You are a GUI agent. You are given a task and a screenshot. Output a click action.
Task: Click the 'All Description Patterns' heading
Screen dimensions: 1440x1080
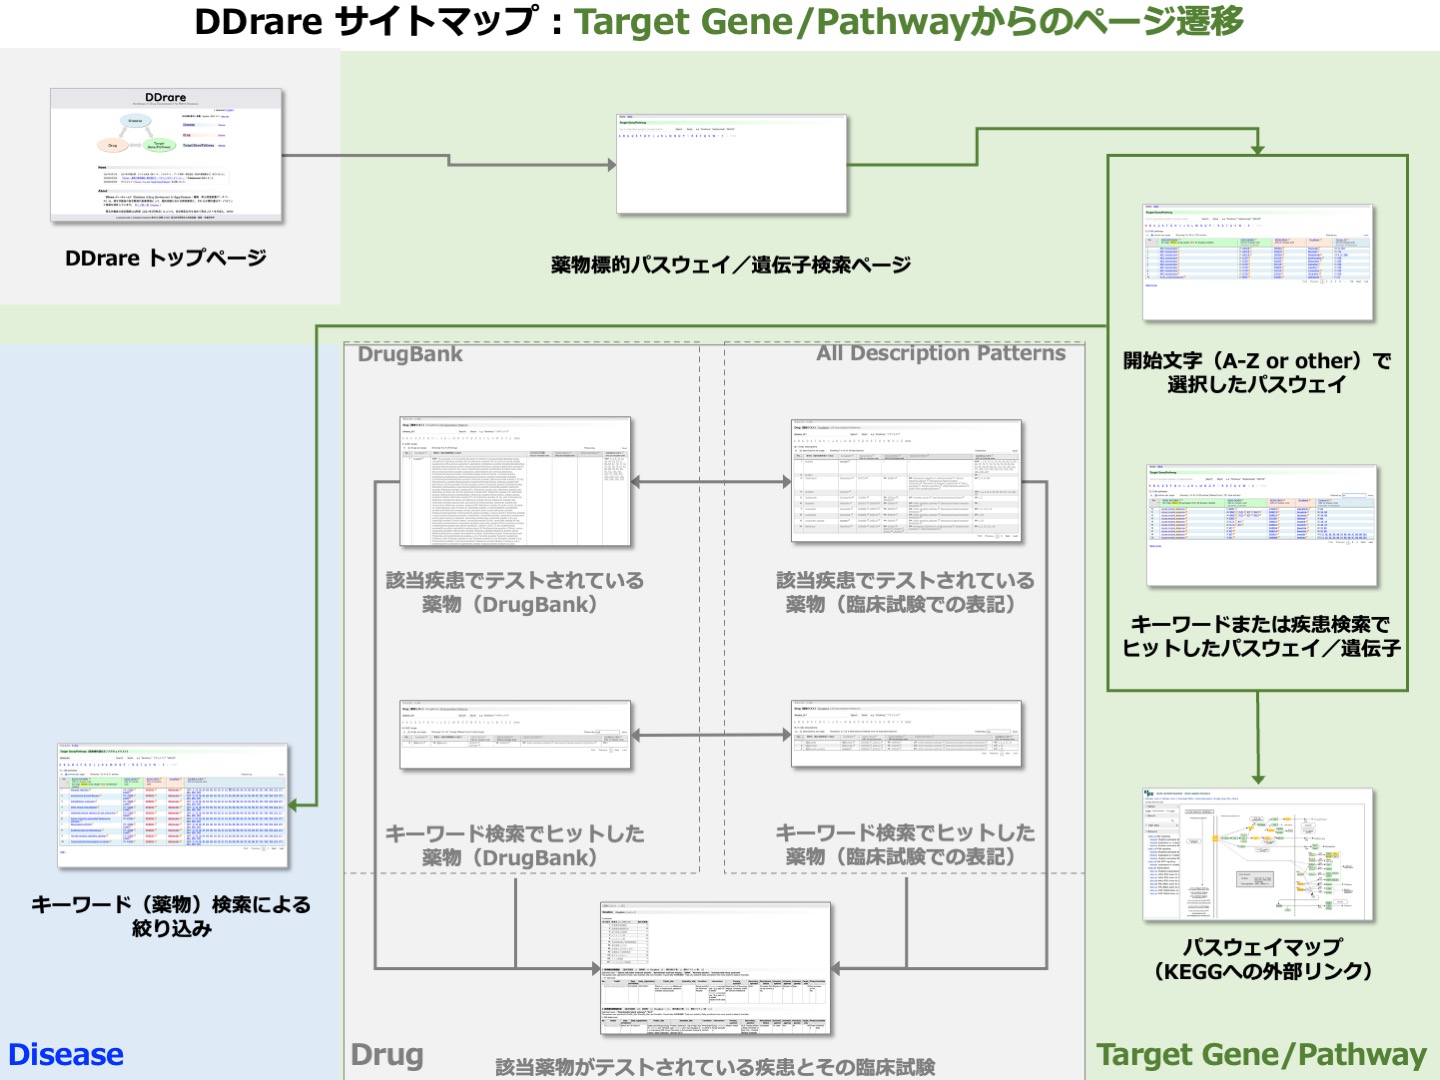tap(940, 353)
